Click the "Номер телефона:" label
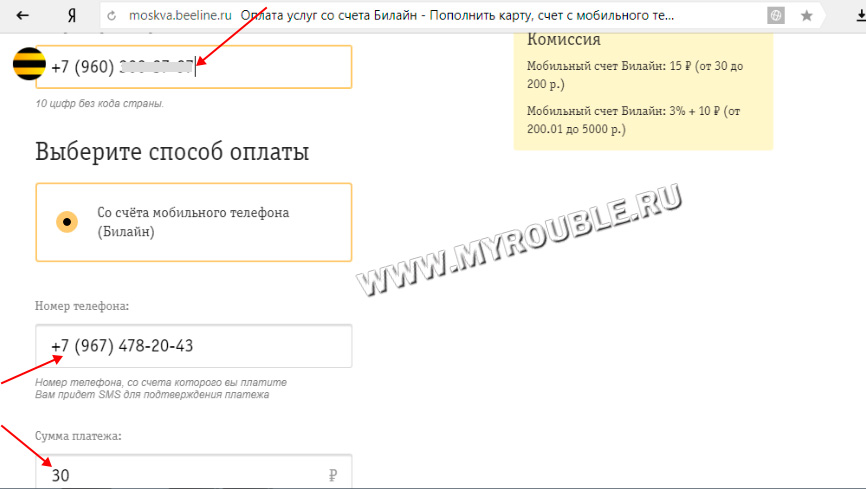 (x=82, y=306)
